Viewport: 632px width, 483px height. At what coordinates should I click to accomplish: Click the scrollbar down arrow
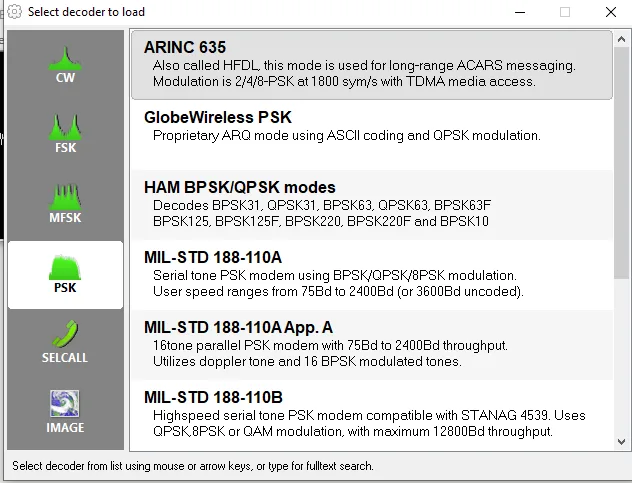(622, 442)
